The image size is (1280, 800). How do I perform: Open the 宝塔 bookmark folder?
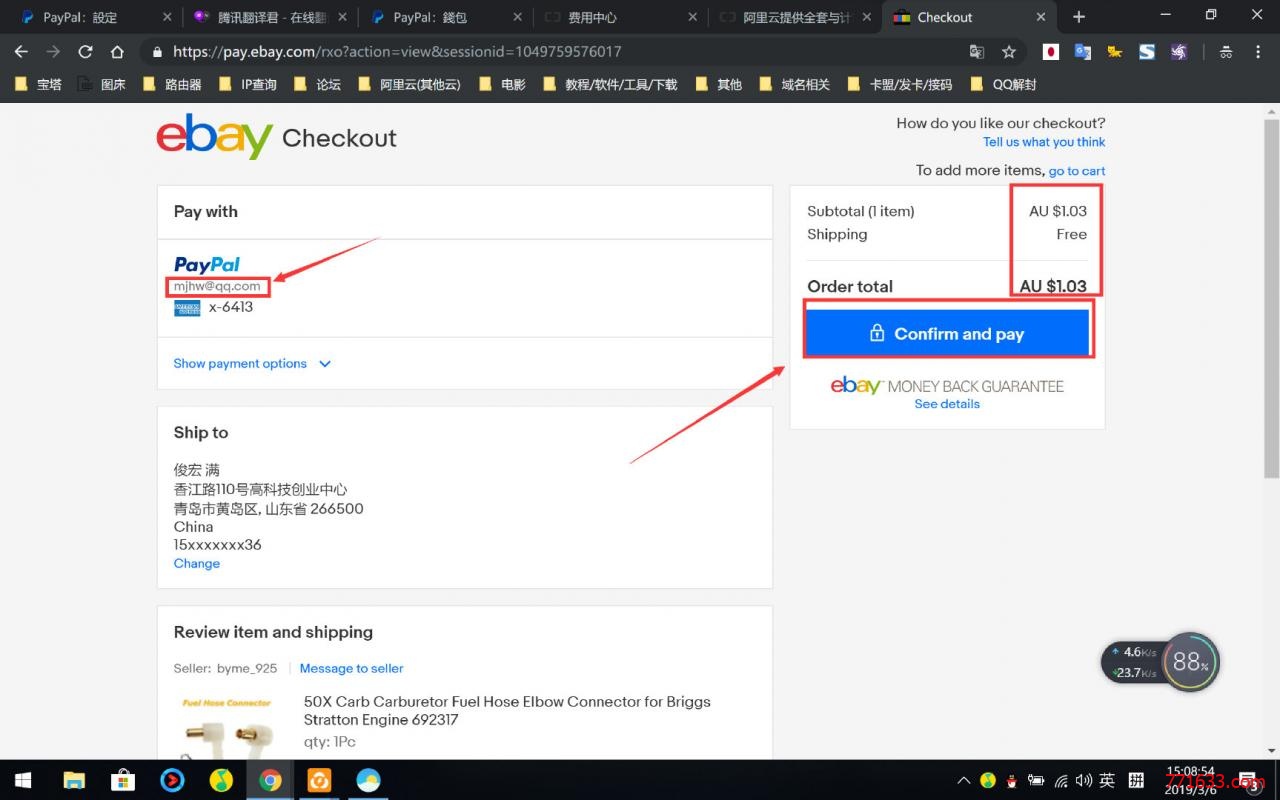coord(38,85)
